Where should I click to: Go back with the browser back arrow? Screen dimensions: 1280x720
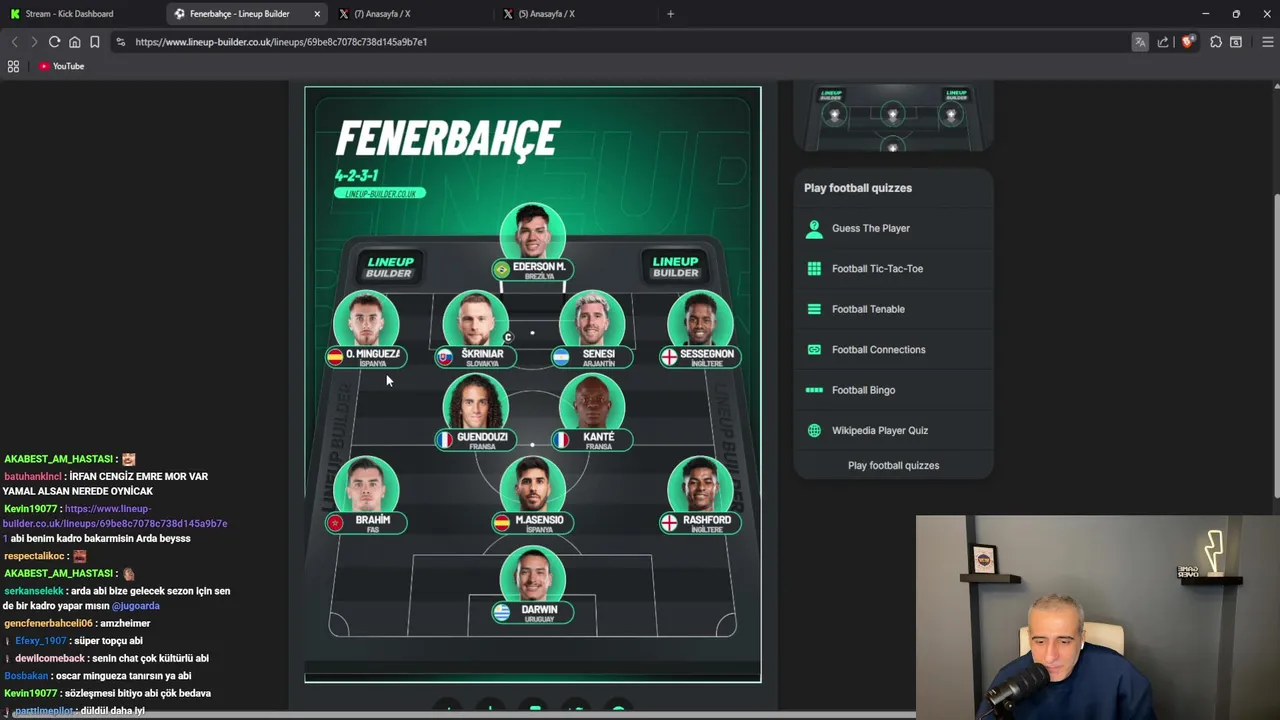click(x=14, y=42)
